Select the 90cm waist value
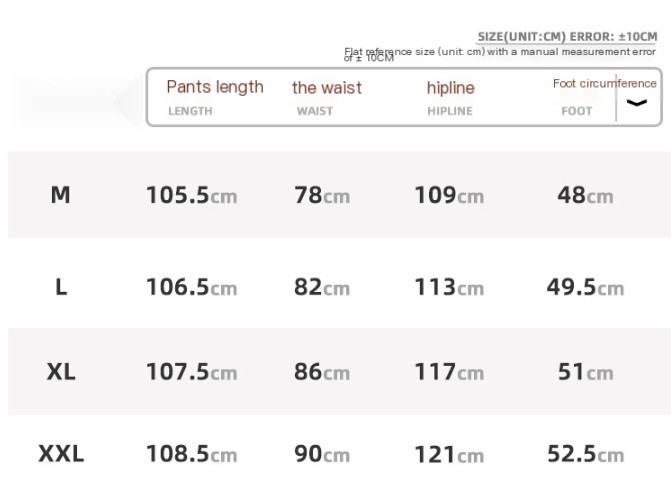The height and width of the screenshot is (479, 671). (322, 455)
